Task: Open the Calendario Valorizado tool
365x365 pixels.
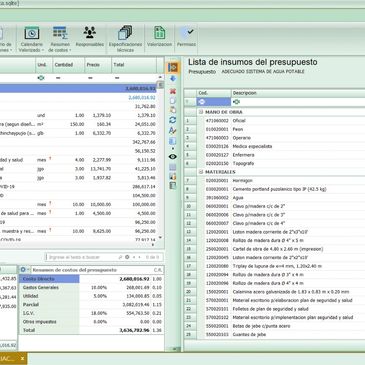Action: coord(32,39)
